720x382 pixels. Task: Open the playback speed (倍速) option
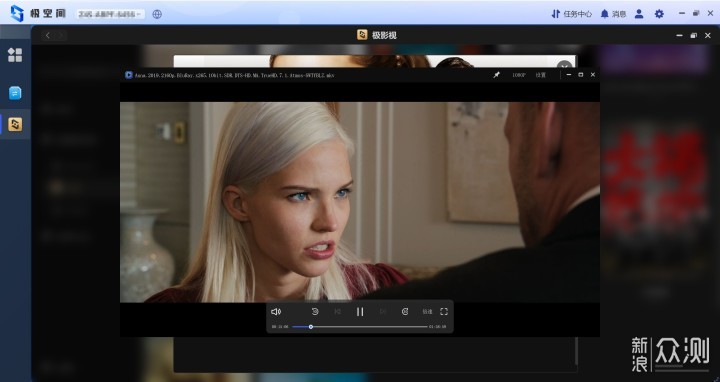[x=427, y=312]
